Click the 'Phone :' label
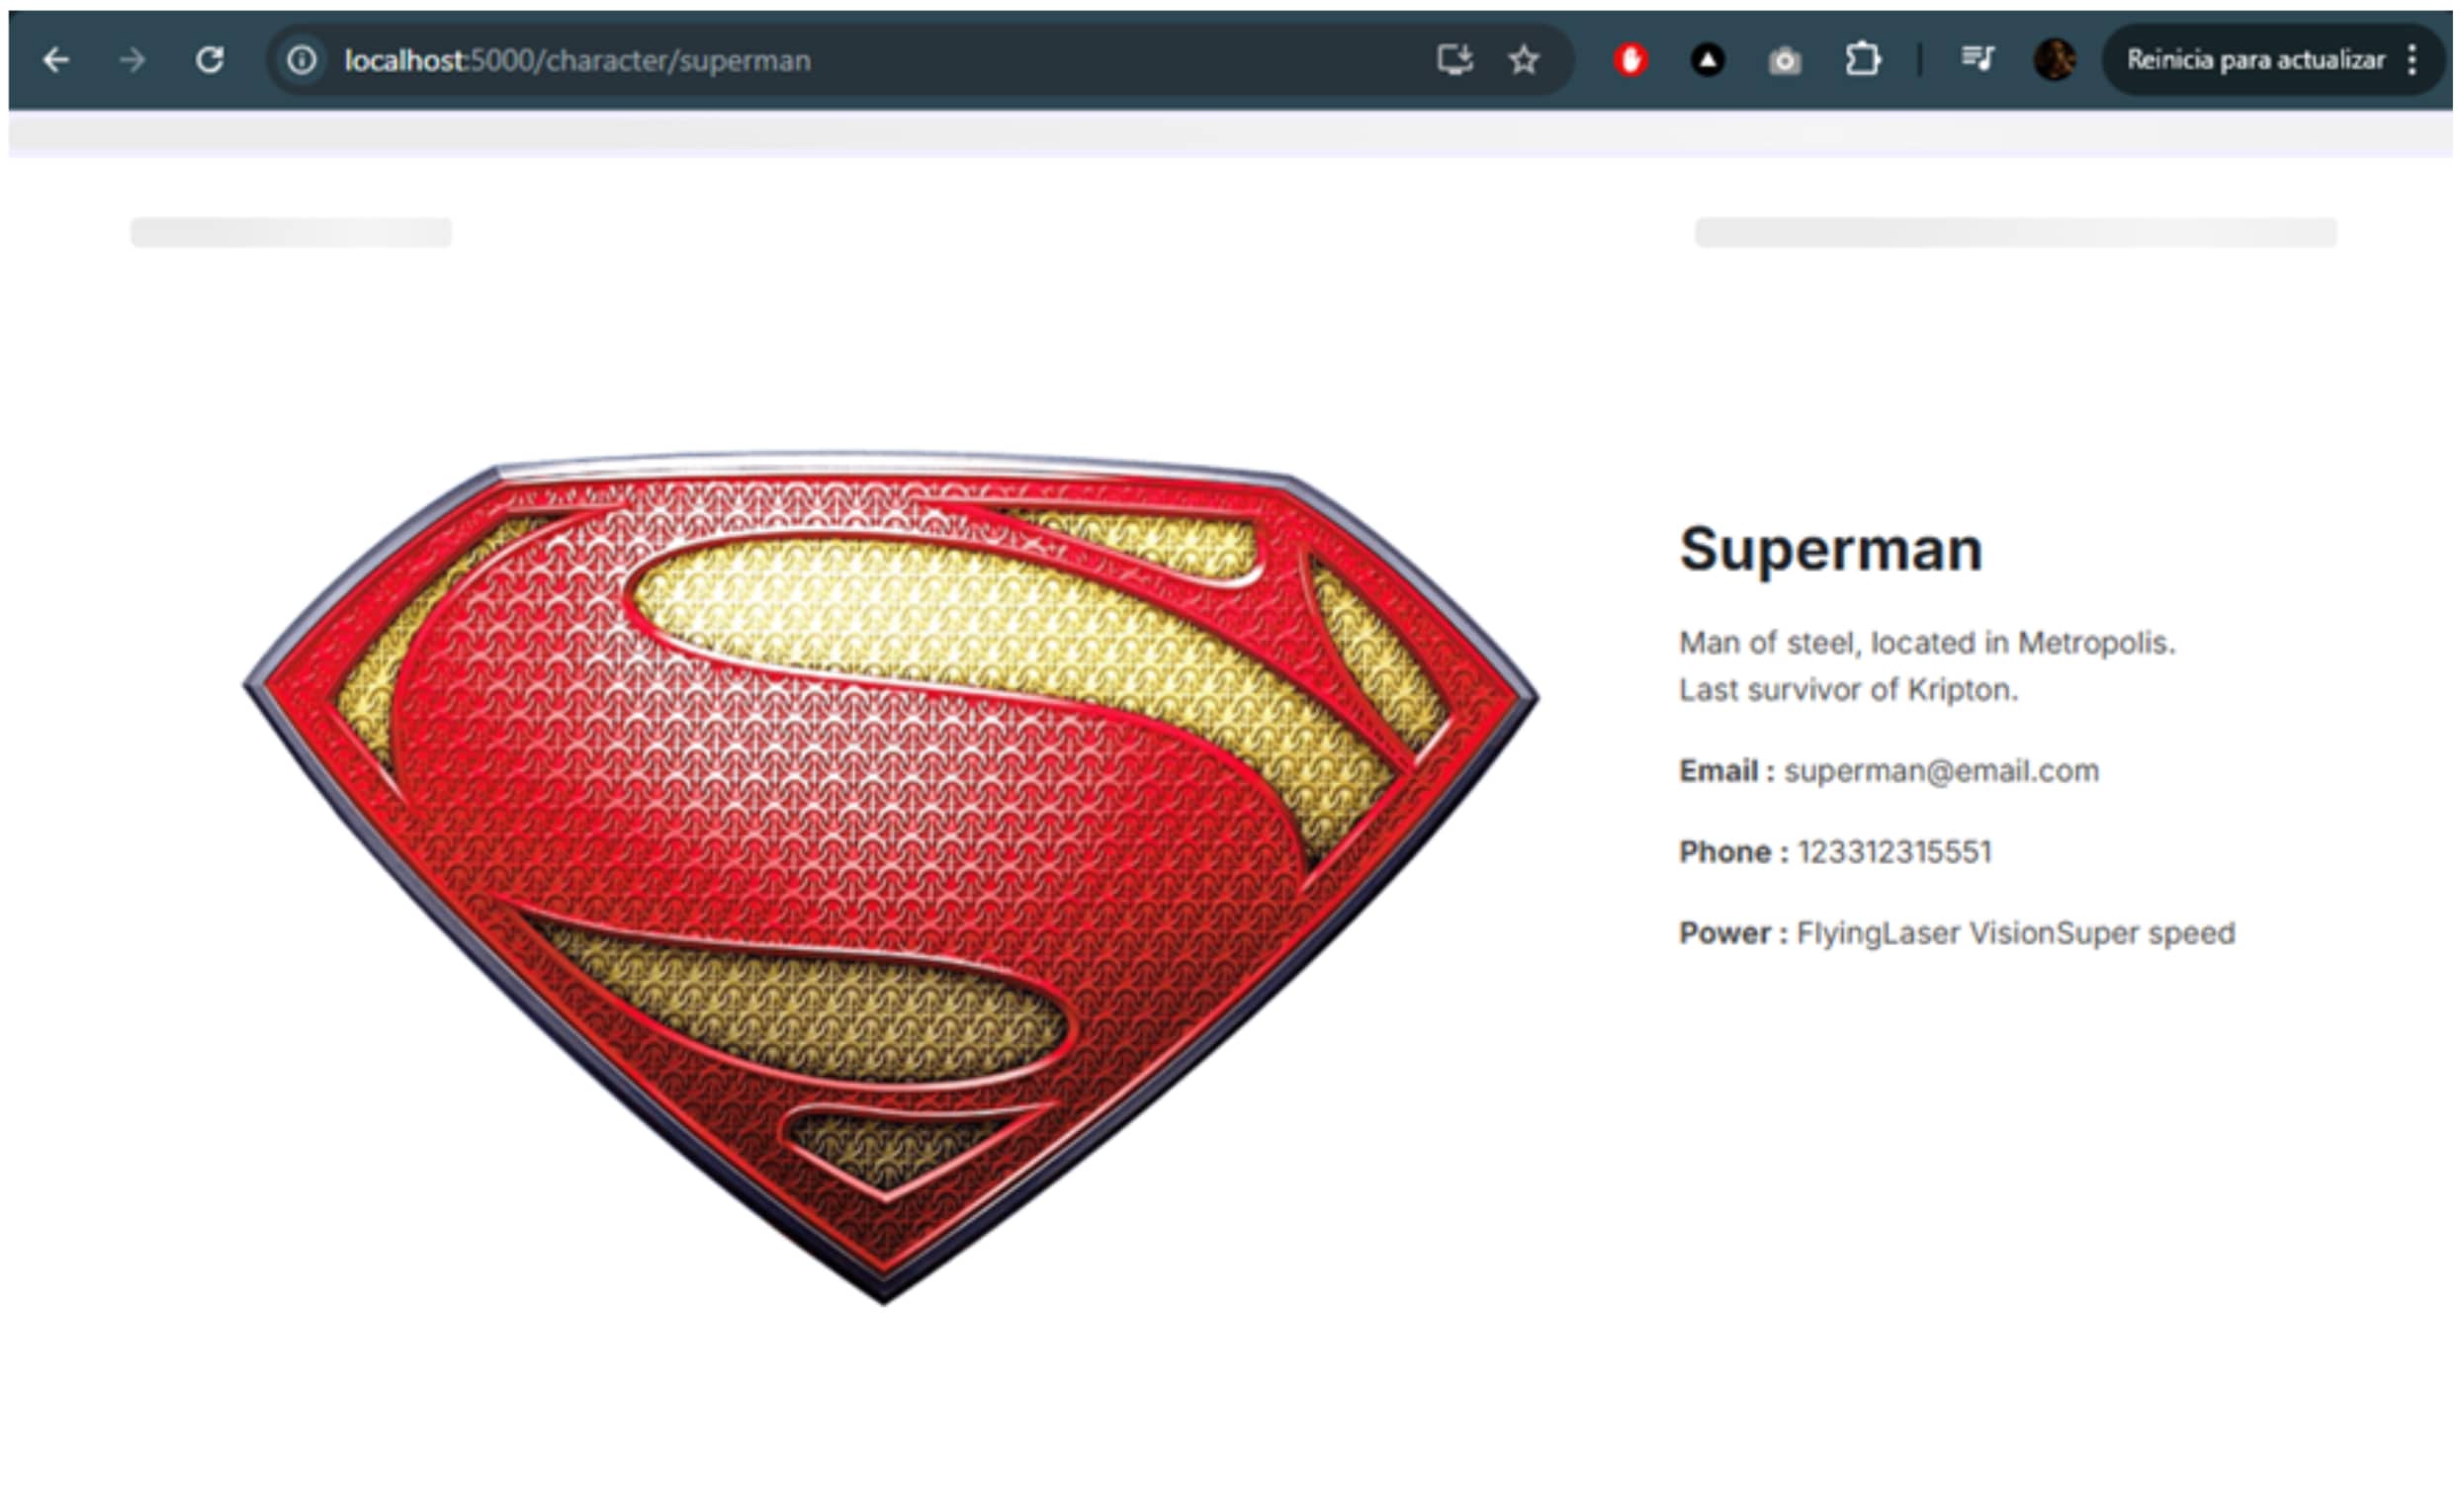 tap(1733, 852)
